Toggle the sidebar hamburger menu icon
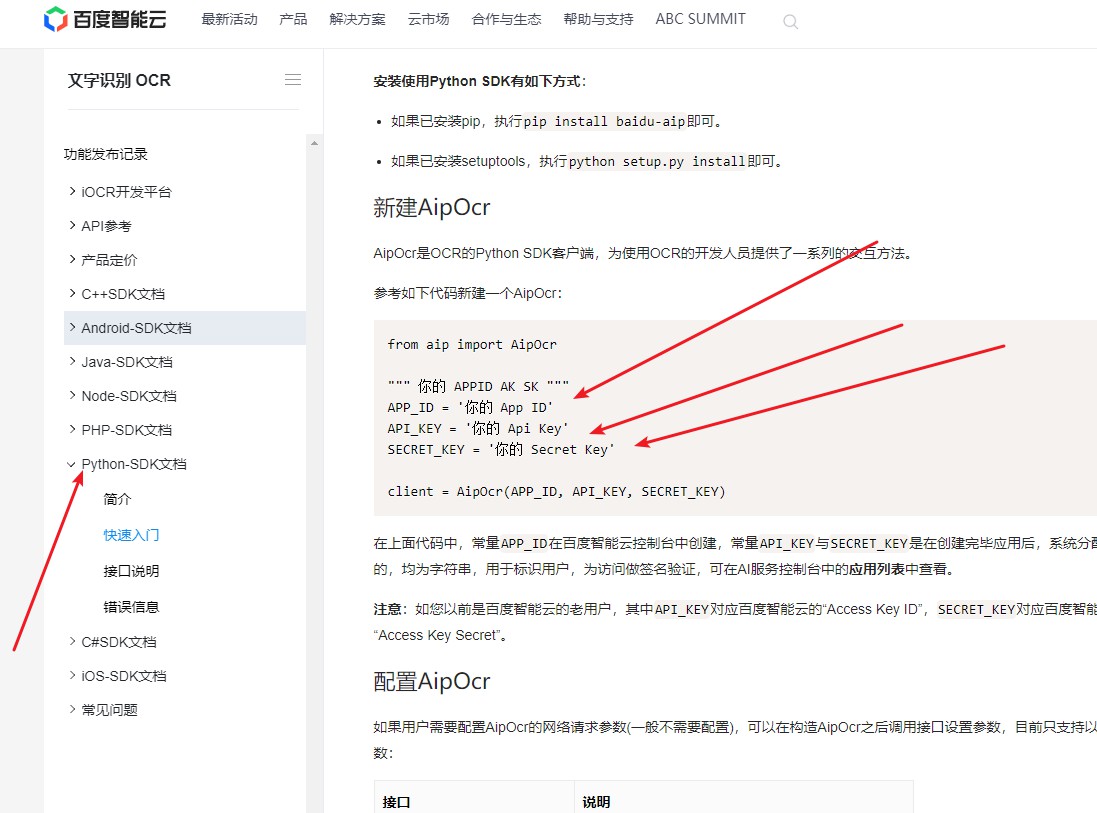Screen dimensions: 1097x813 pos(293,80)
